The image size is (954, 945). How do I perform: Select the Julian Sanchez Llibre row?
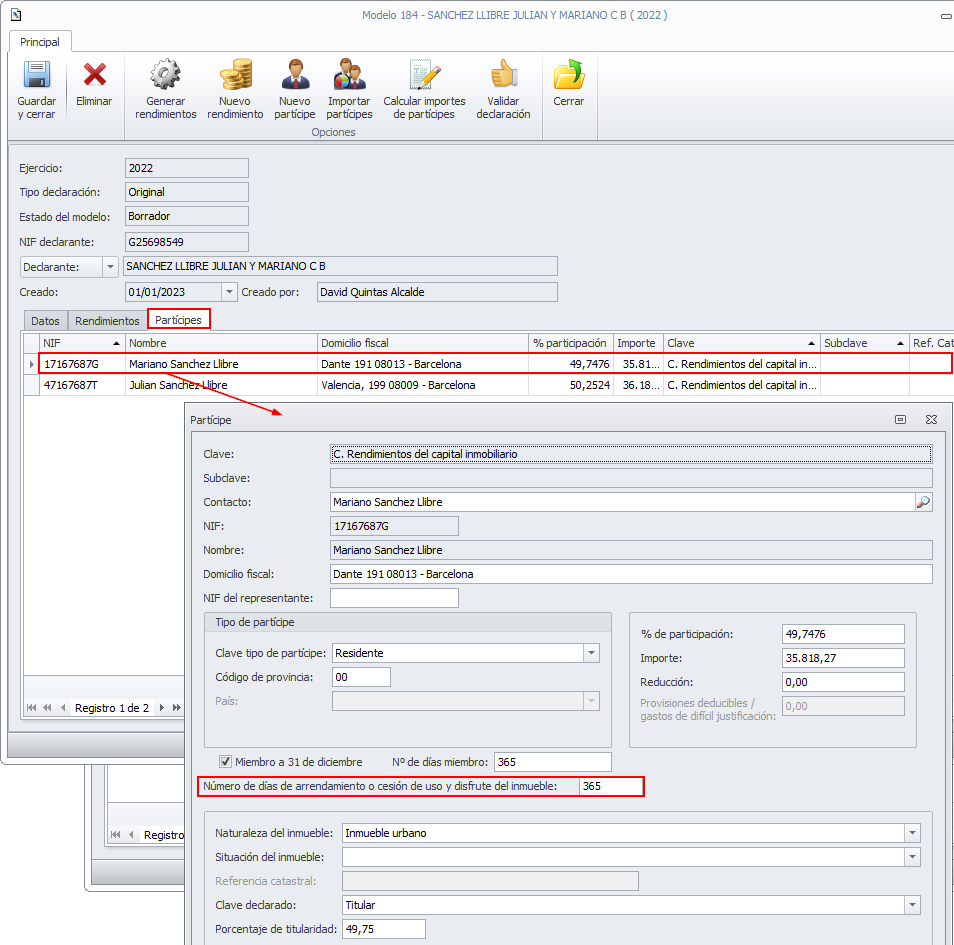[487, 385]
